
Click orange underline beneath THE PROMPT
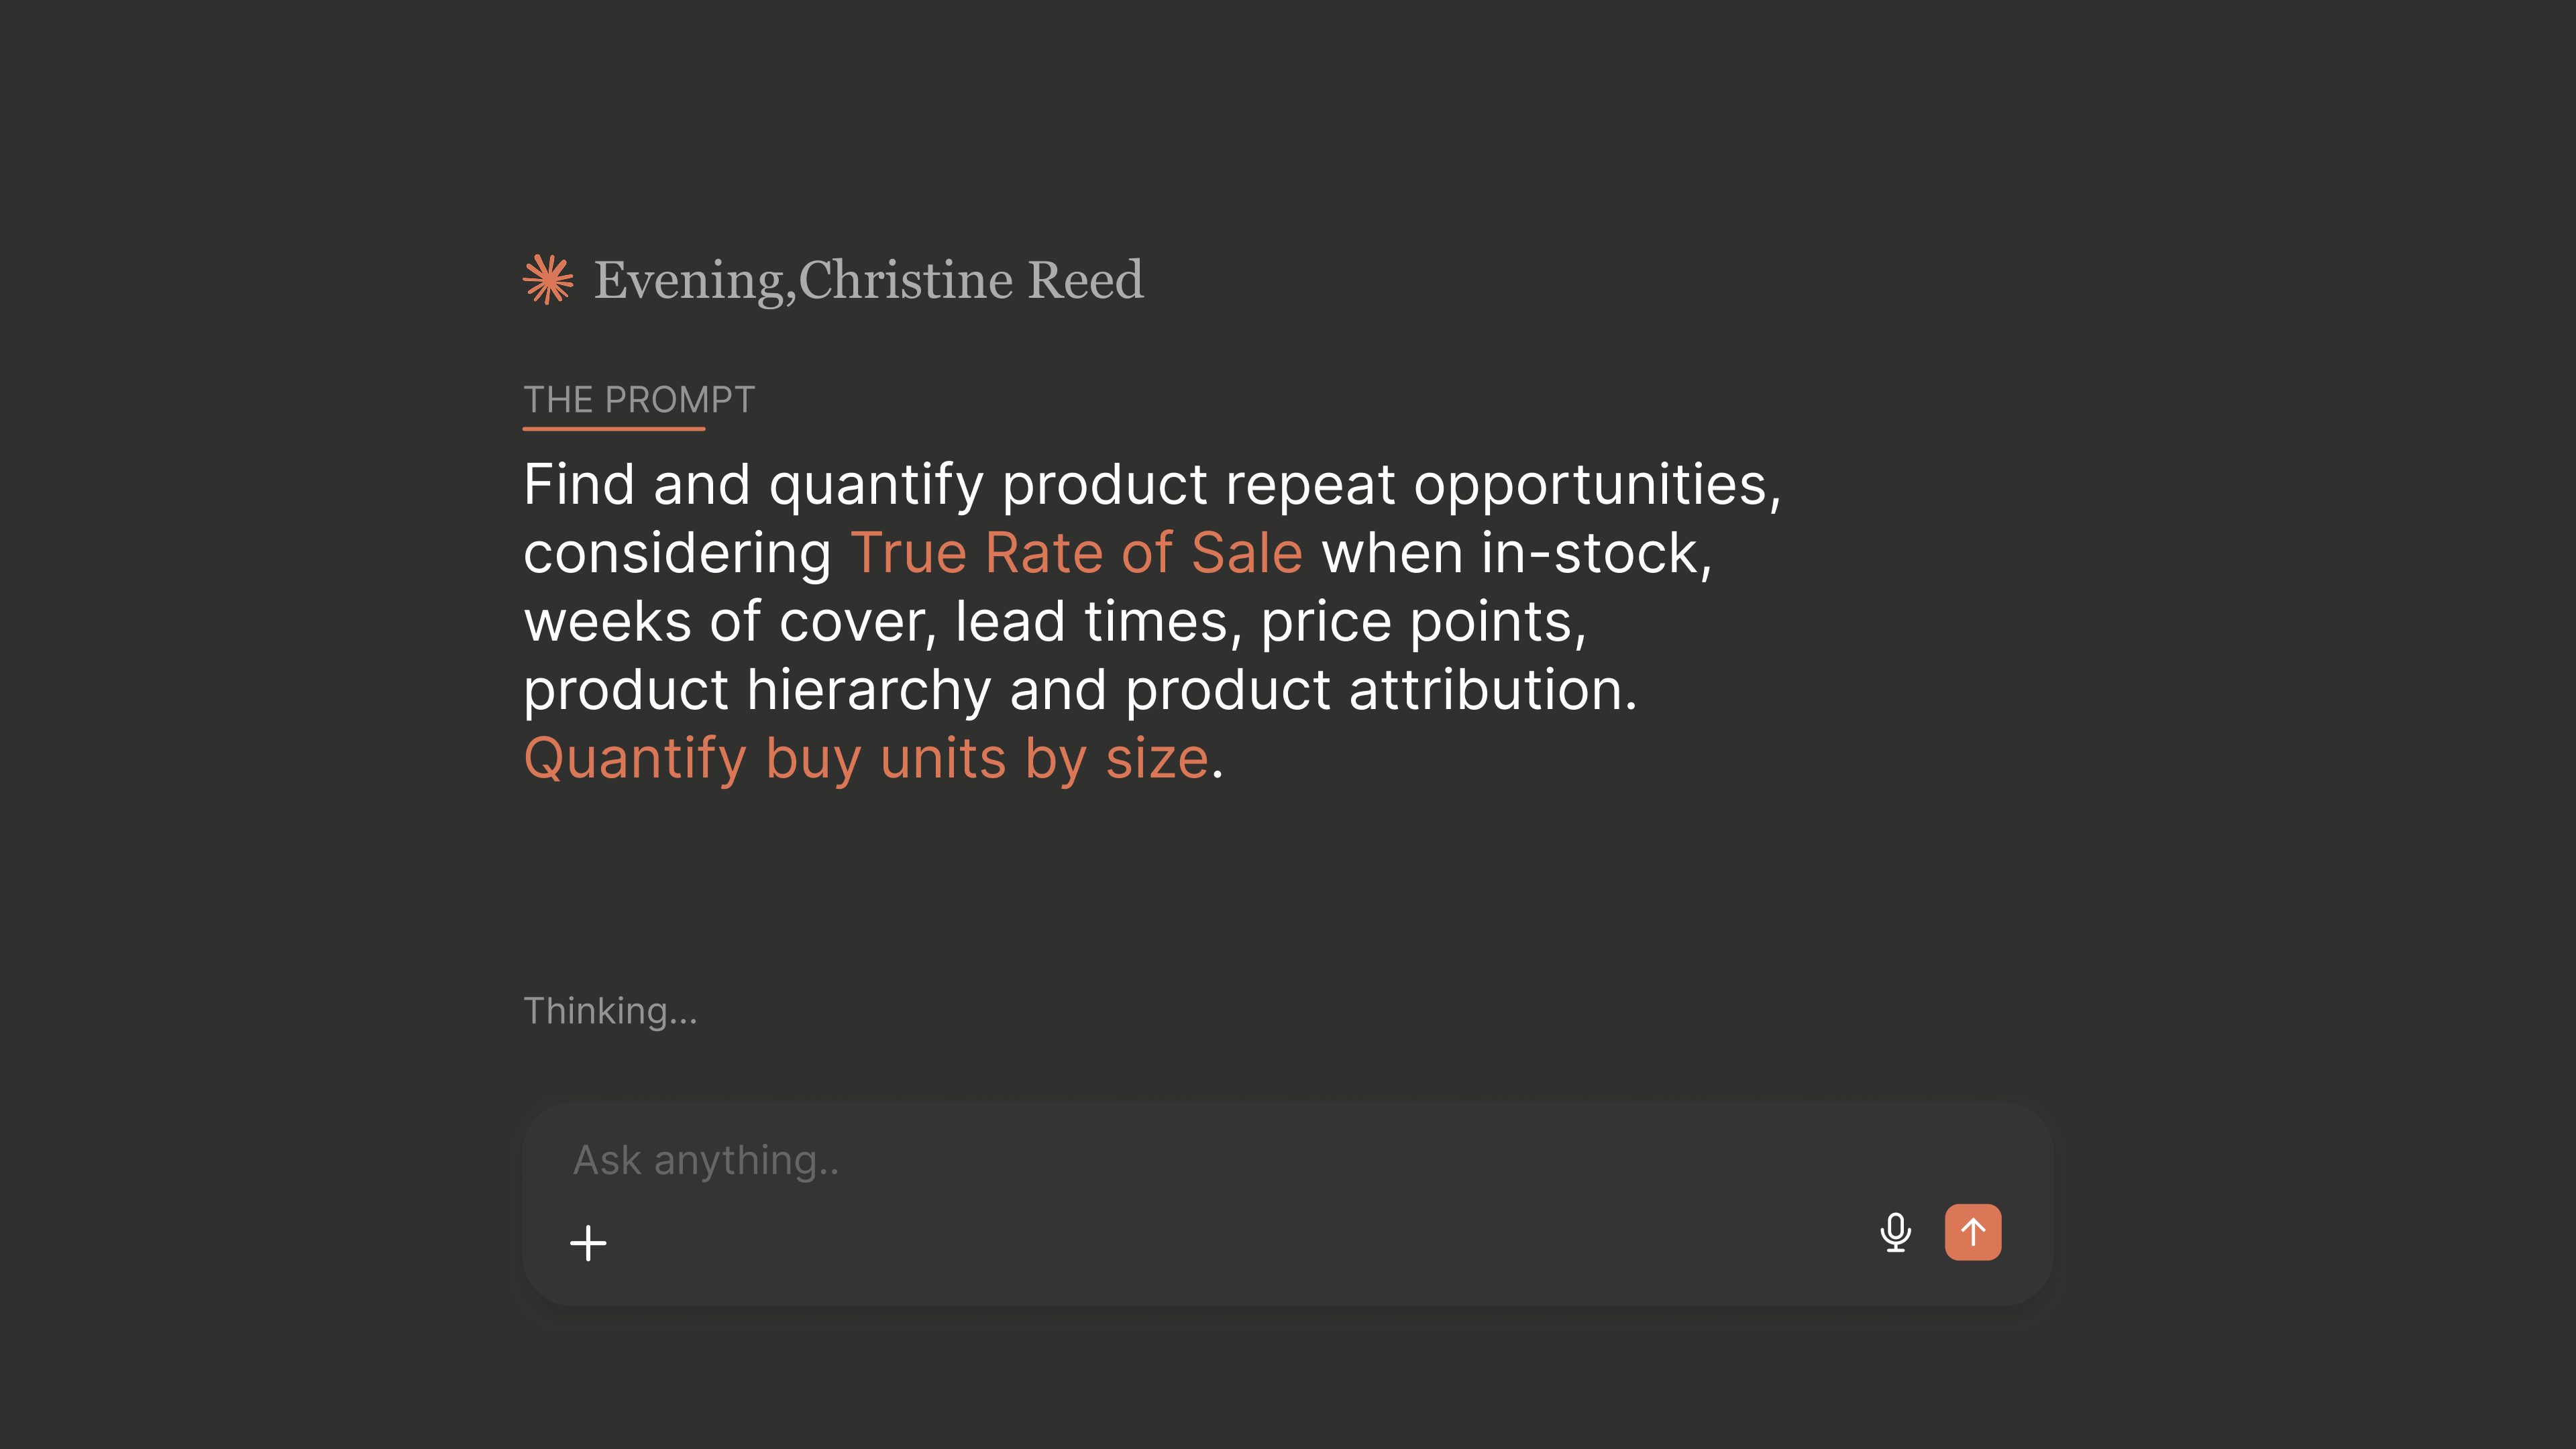(614, 429)
